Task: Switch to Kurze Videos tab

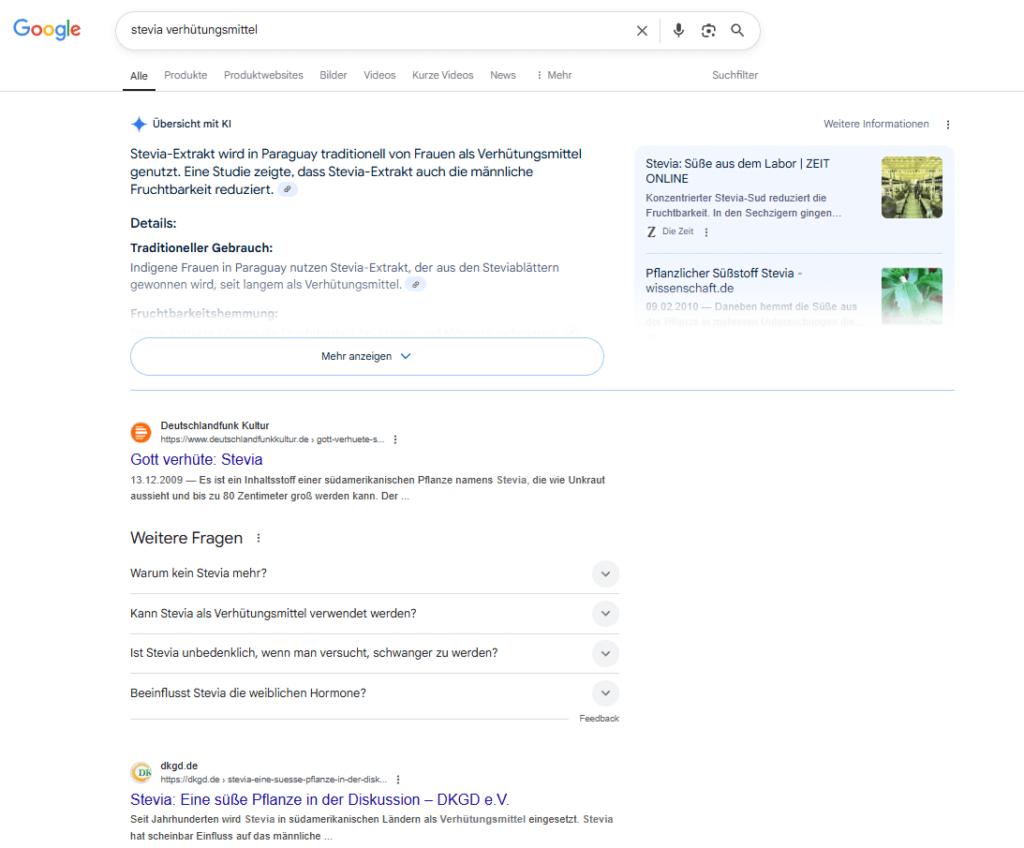Action: pos(443,75)
